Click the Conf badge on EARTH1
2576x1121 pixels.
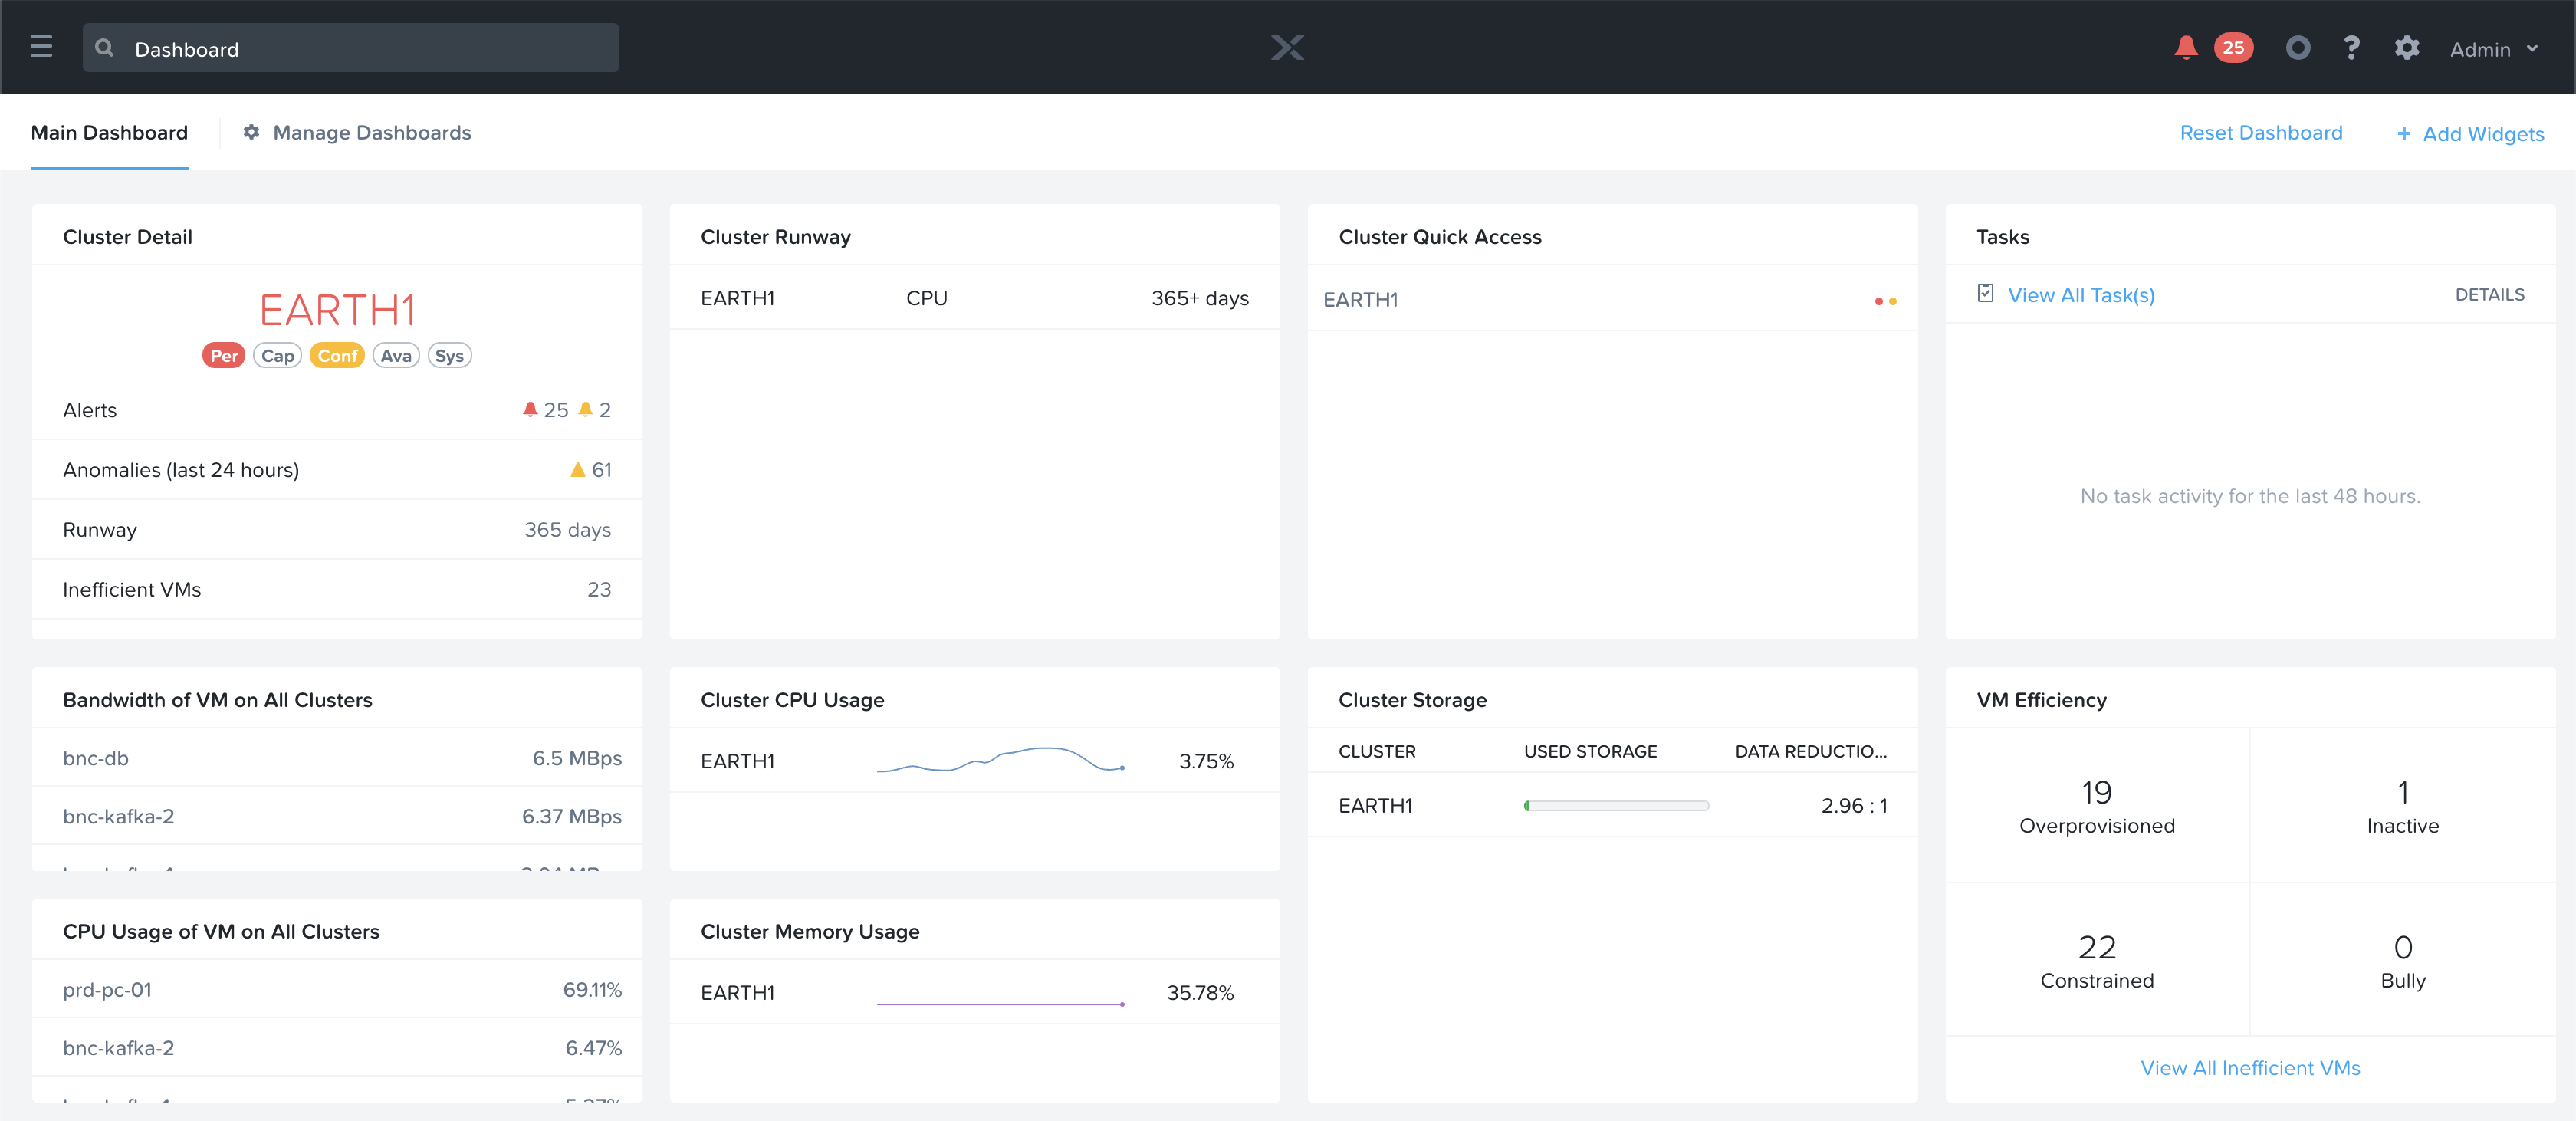(333, 355)
